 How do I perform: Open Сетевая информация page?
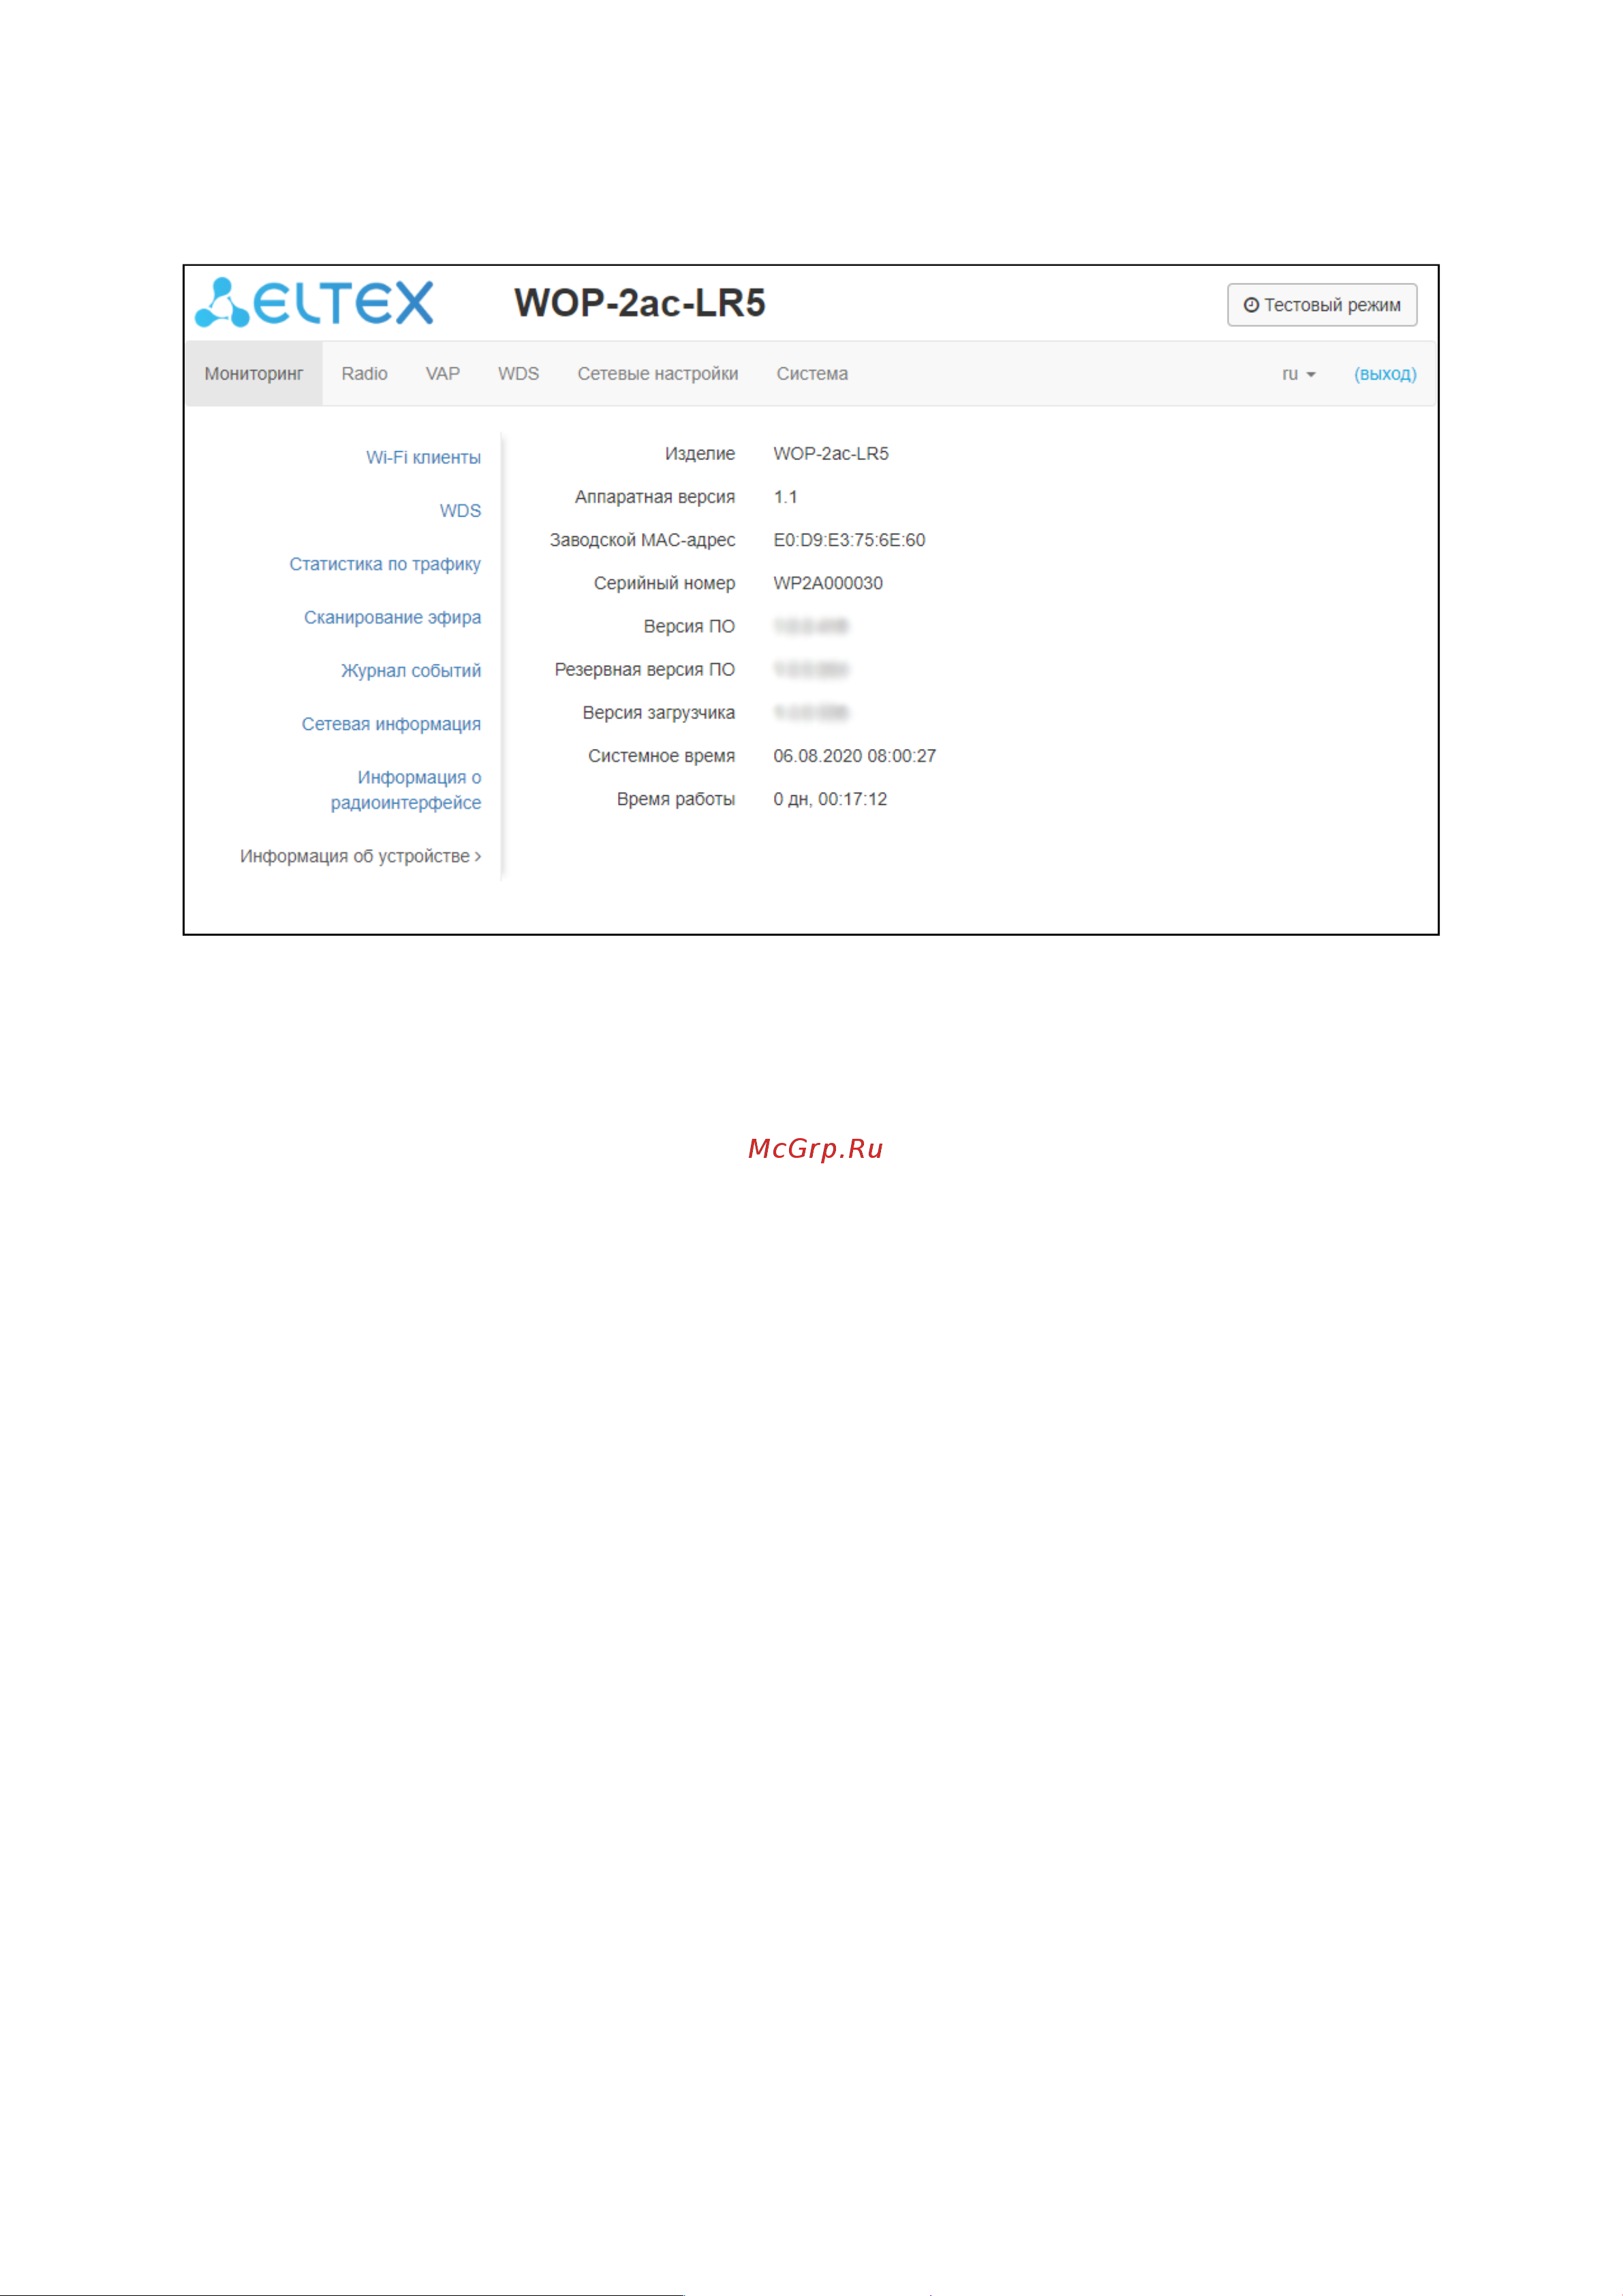[x=391, y=724]
